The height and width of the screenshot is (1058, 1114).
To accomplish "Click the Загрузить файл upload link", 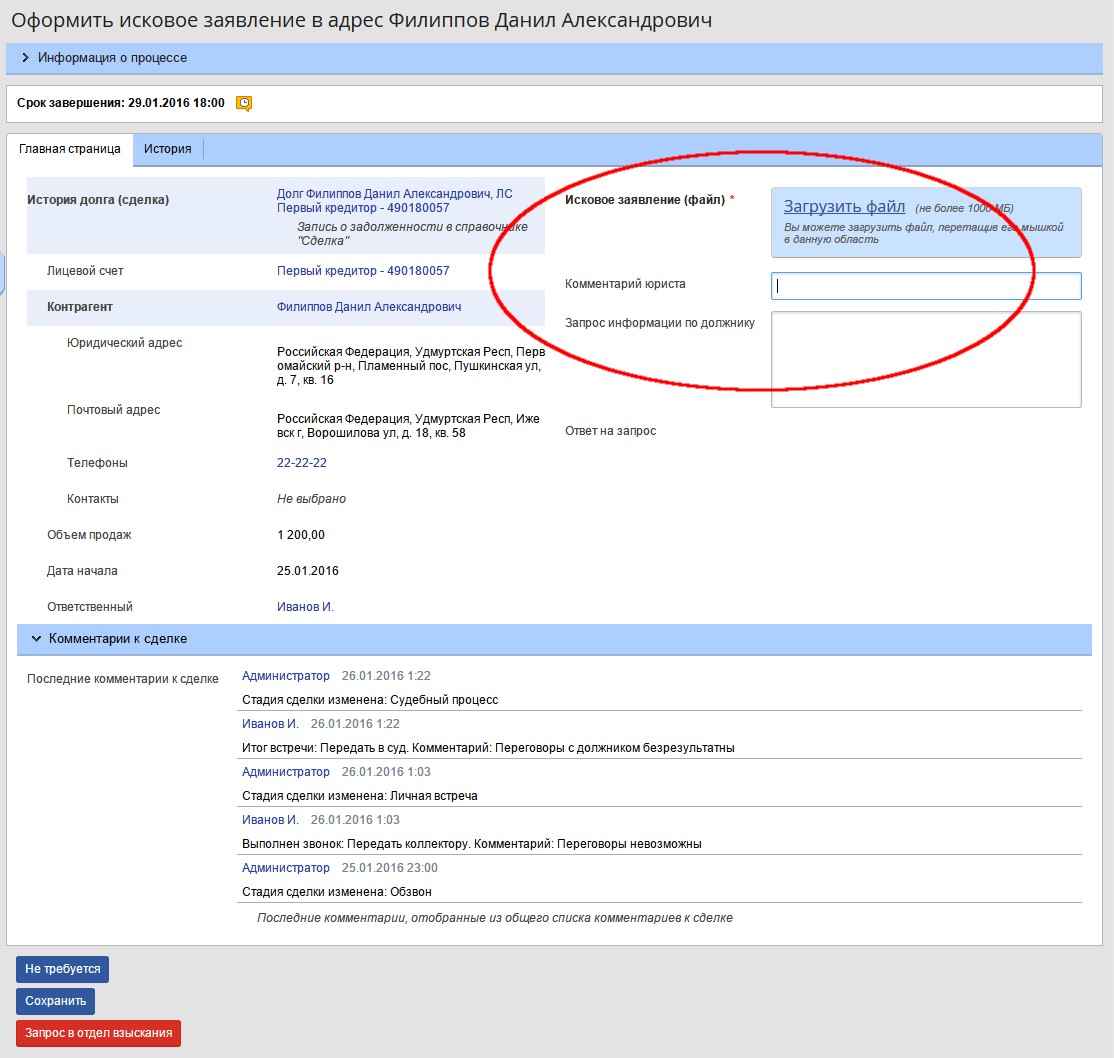I will tap(843, 207).
